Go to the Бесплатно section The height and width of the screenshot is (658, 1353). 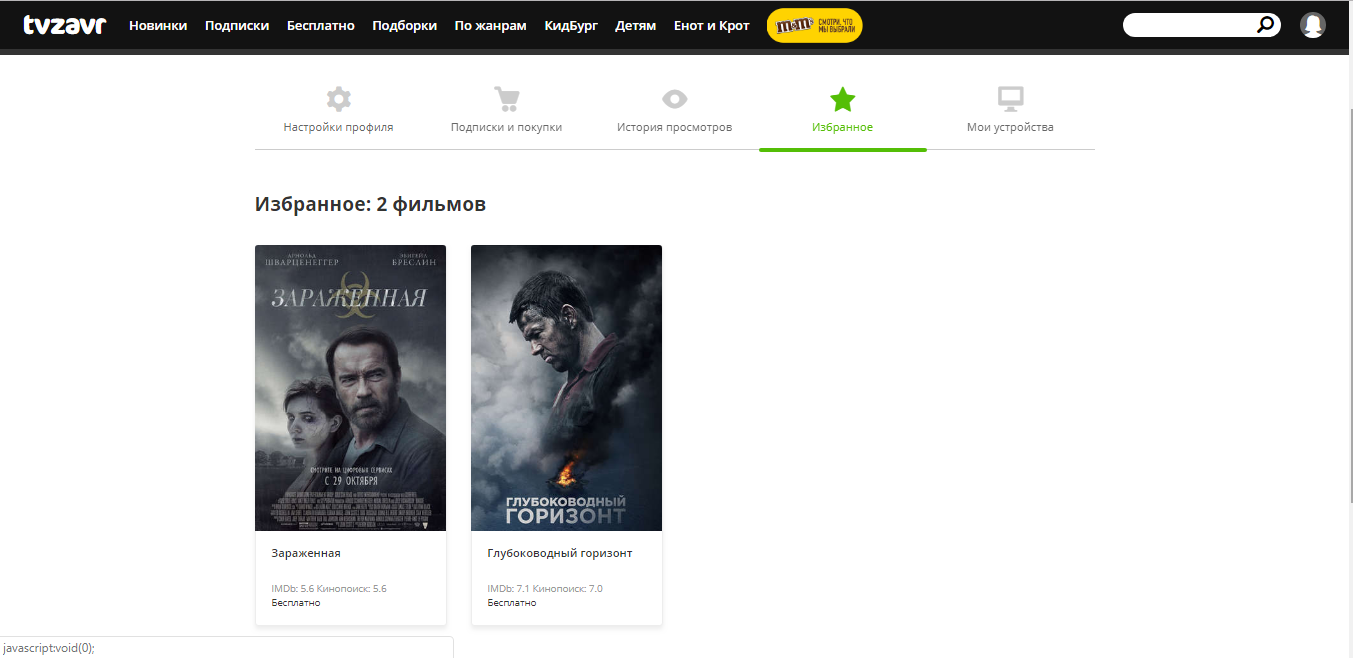point(320,26)
